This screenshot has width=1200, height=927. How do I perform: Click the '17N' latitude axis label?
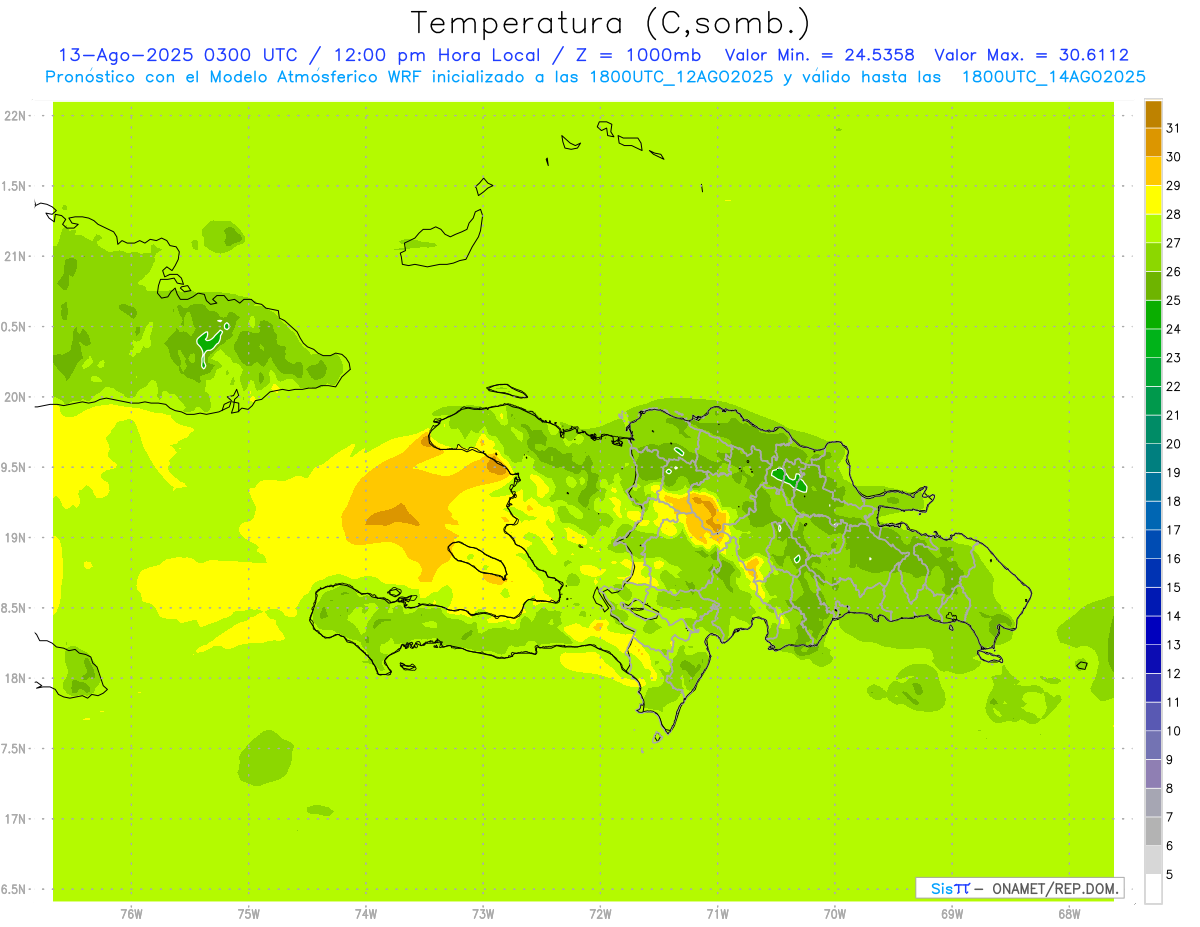(x=16, y=820)
